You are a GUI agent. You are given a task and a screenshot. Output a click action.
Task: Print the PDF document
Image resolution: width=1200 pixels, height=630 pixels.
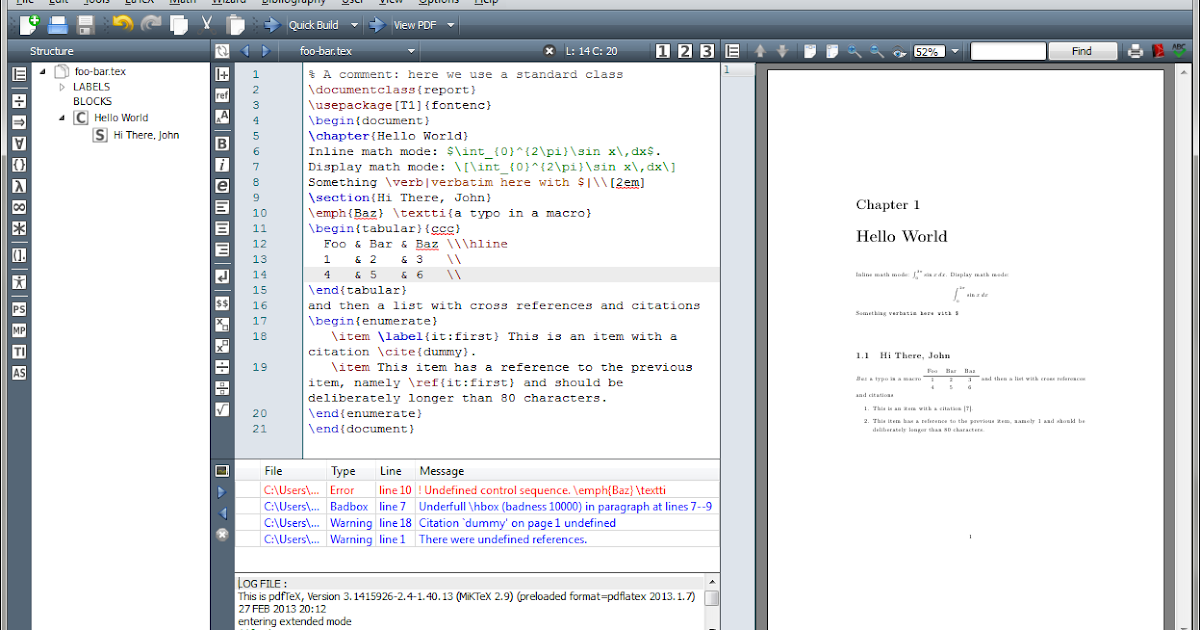tap(1136, 51)
